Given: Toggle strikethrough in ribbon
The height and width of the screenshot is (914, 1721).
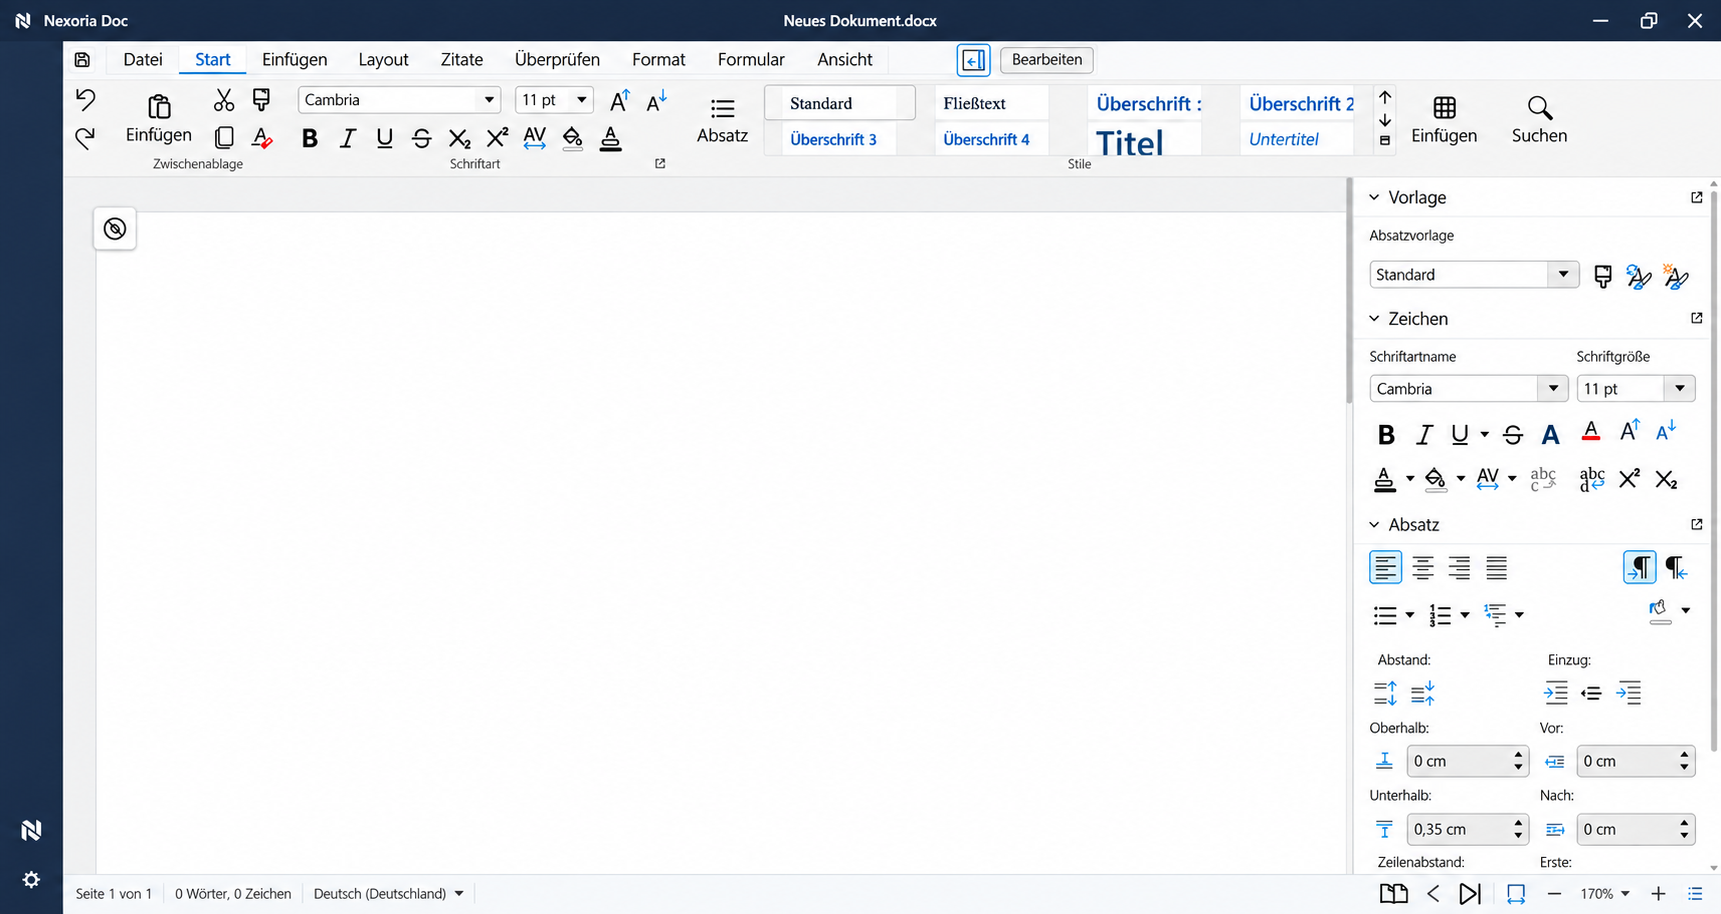Looking at the screenshot, I should (x=422, y=138).
